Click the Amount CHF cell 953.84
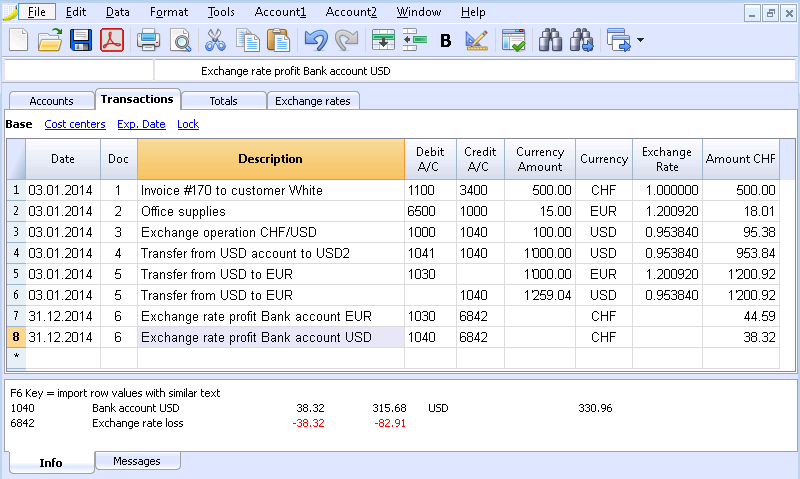 click(x=741, y=253)
